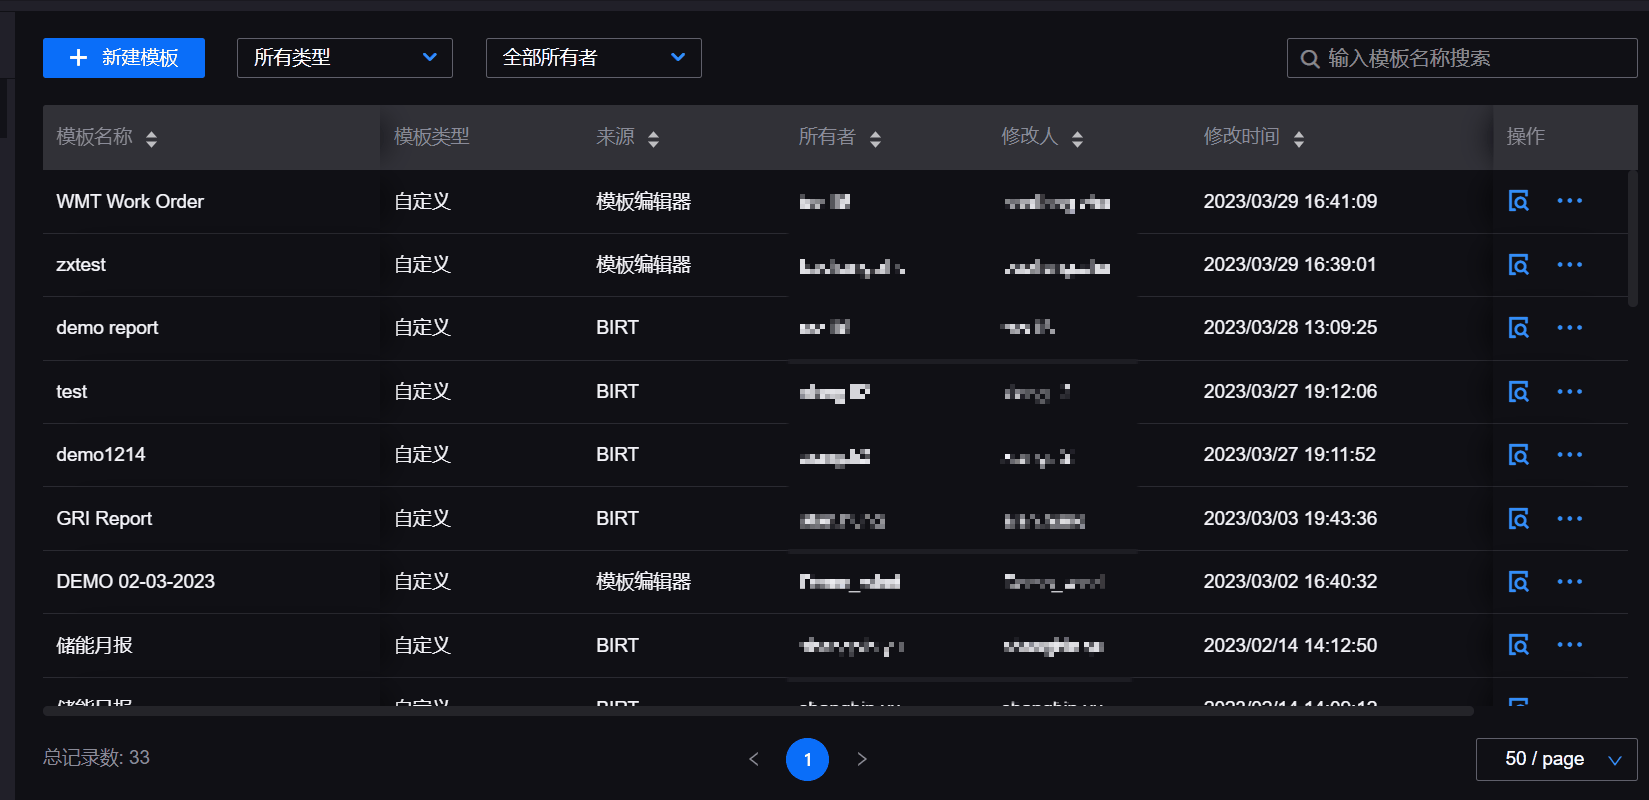This screenshot has width=1649, height=800.
Task: Select page 1 in pagination
Action: point(808,759)
